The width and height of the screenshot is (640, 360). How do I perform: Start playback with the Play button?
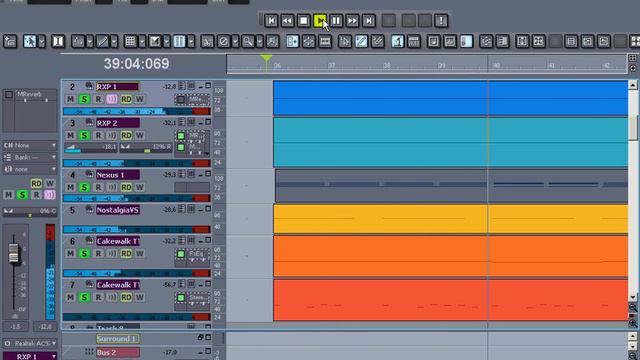pyautogui.click(x=320, y=21)
